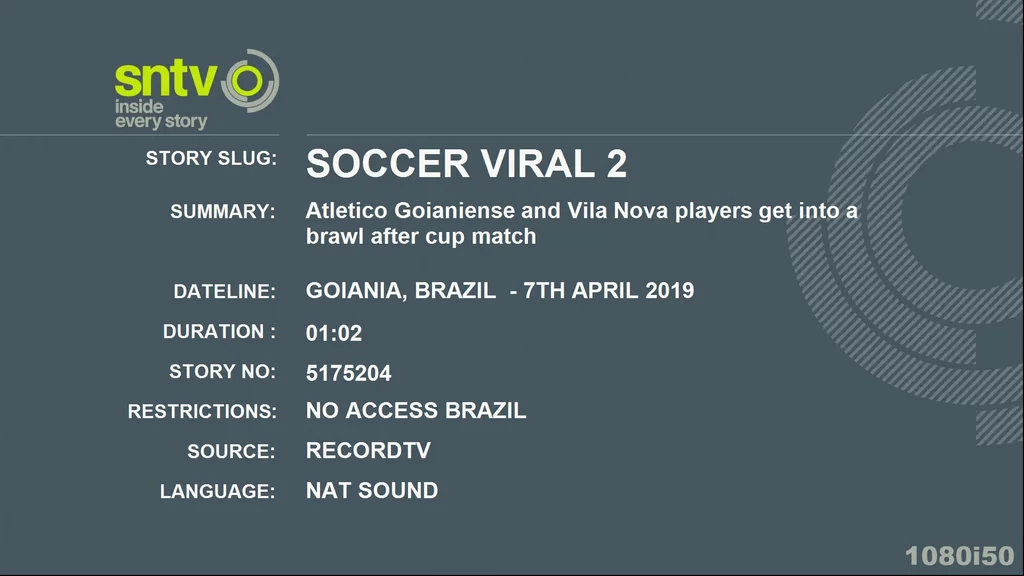Click the SUMMARY label
The width and height of the screenshot is (1024, 576).
pos(223,212)
